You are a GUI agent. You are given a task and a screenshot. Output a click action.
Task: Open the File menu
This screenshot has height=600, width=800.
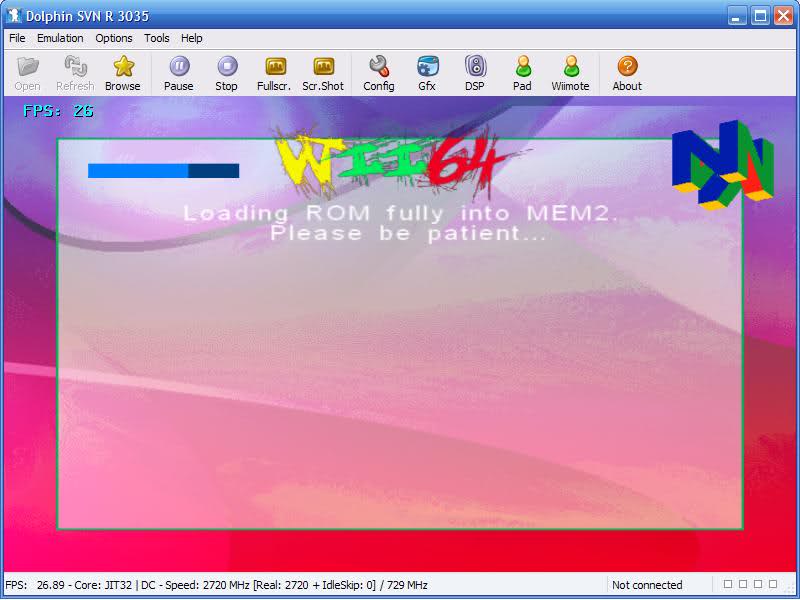pos(17,38)
